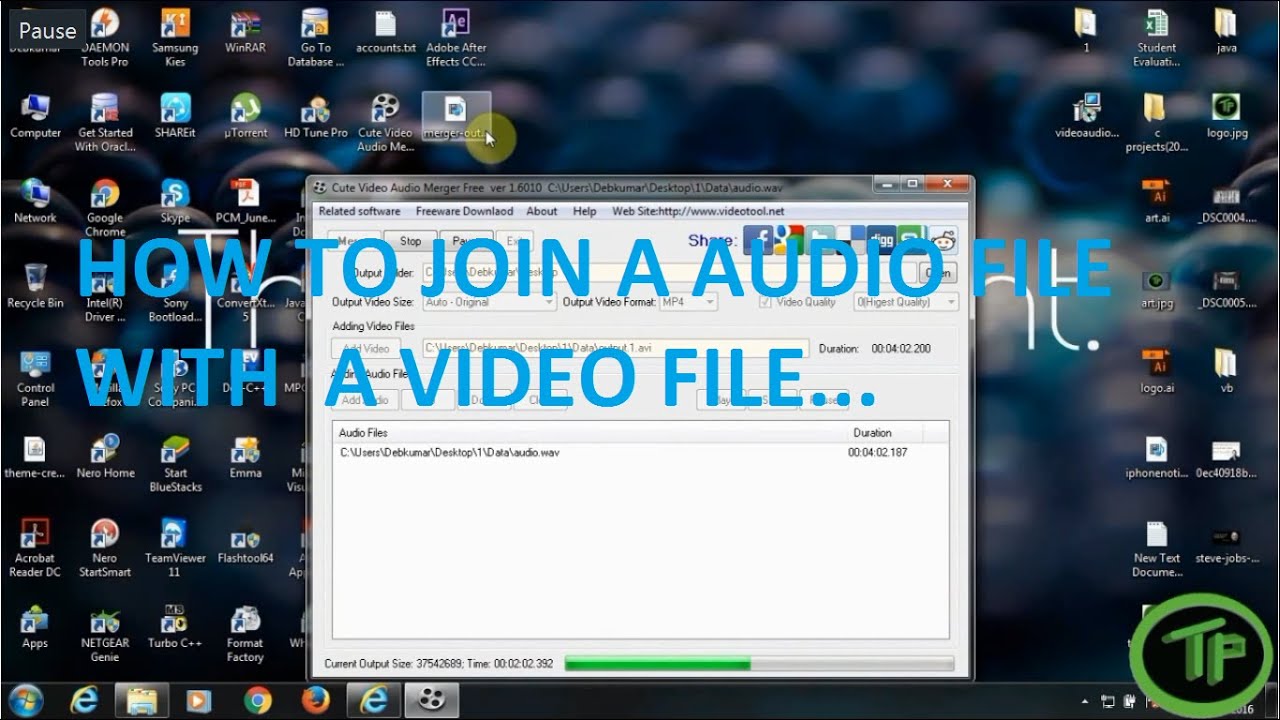Screen dimensions: 1280x720
Task: Open the Windows Start menu
Action: (x=25, y=699)
